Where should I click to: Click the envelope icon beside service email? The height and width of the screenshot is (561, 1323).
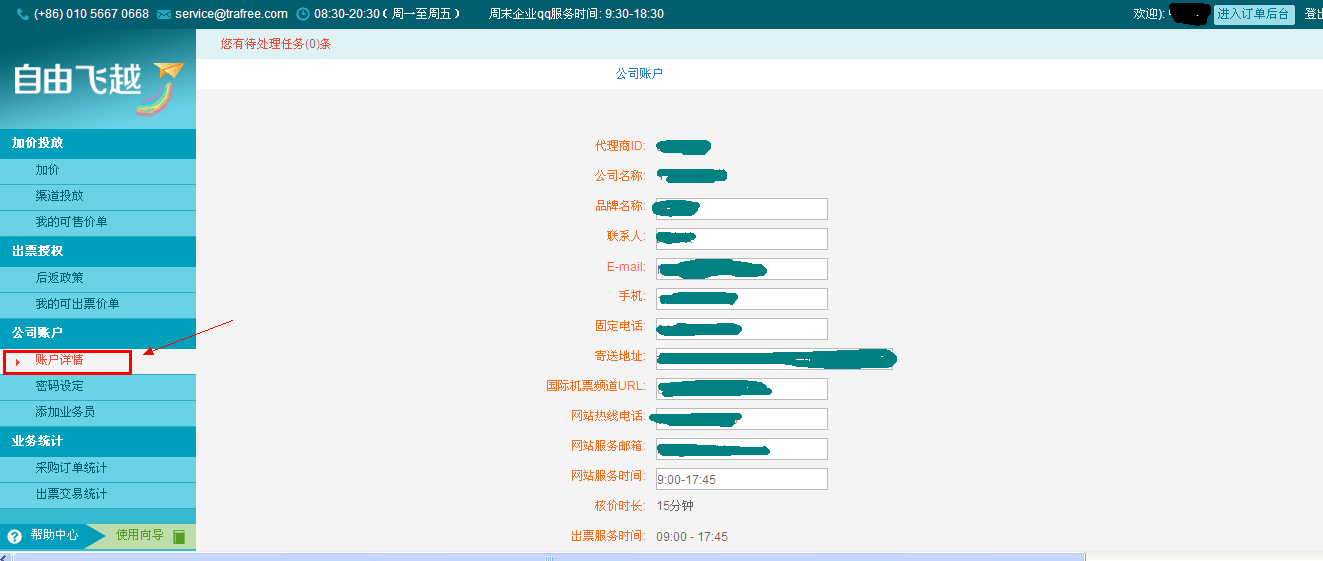[164, 14]
